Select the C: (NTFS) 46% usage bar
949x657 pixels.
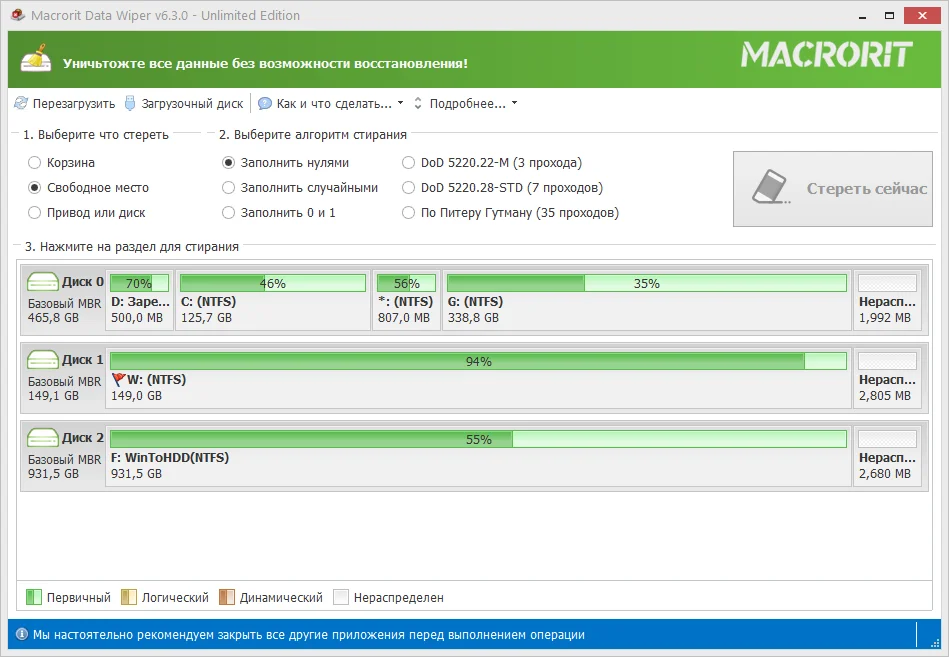(x=273, y=283)
